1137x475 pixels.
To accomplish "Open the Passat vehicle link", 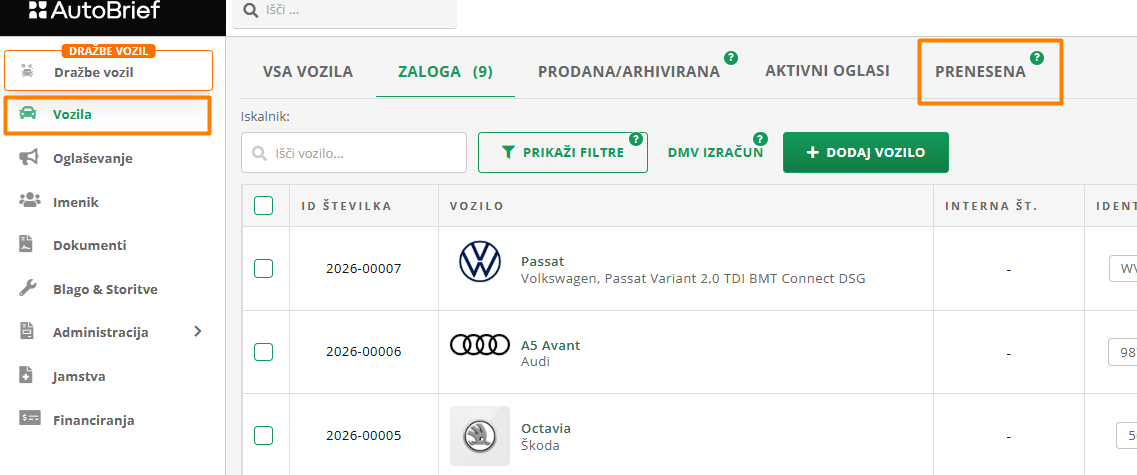I will tap(543, 261).
